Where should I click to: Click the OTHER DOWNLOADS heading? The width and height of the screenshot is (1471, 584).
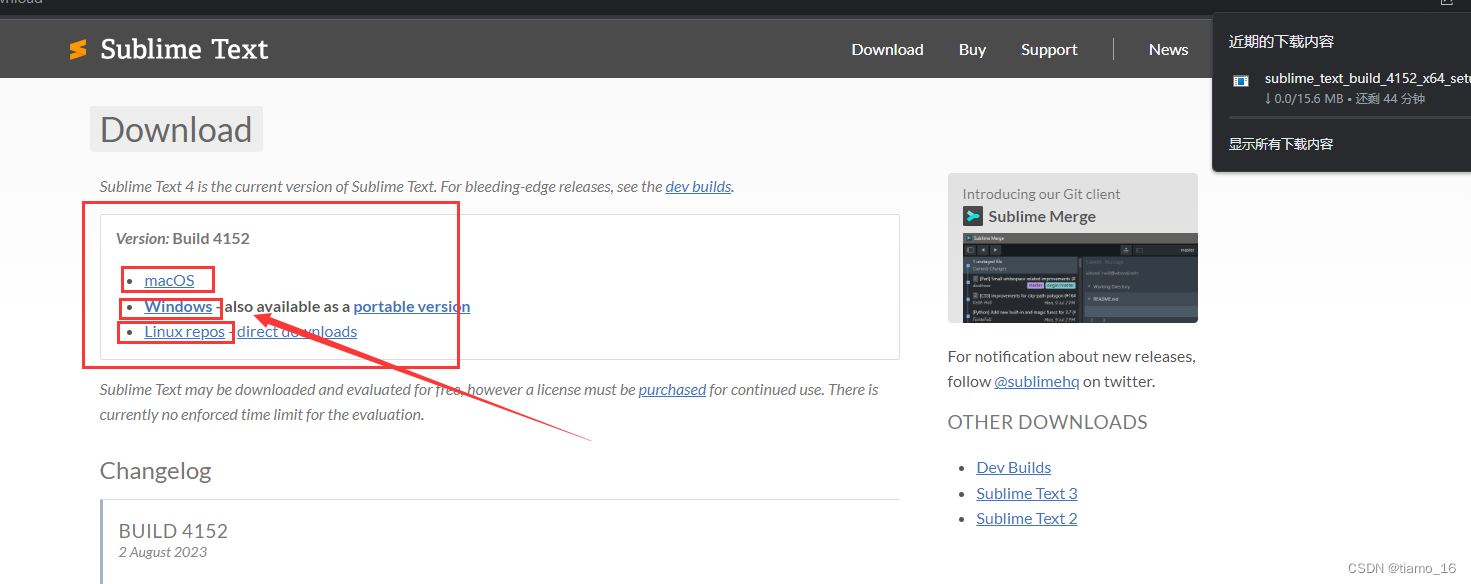(x=1047, y=422)
